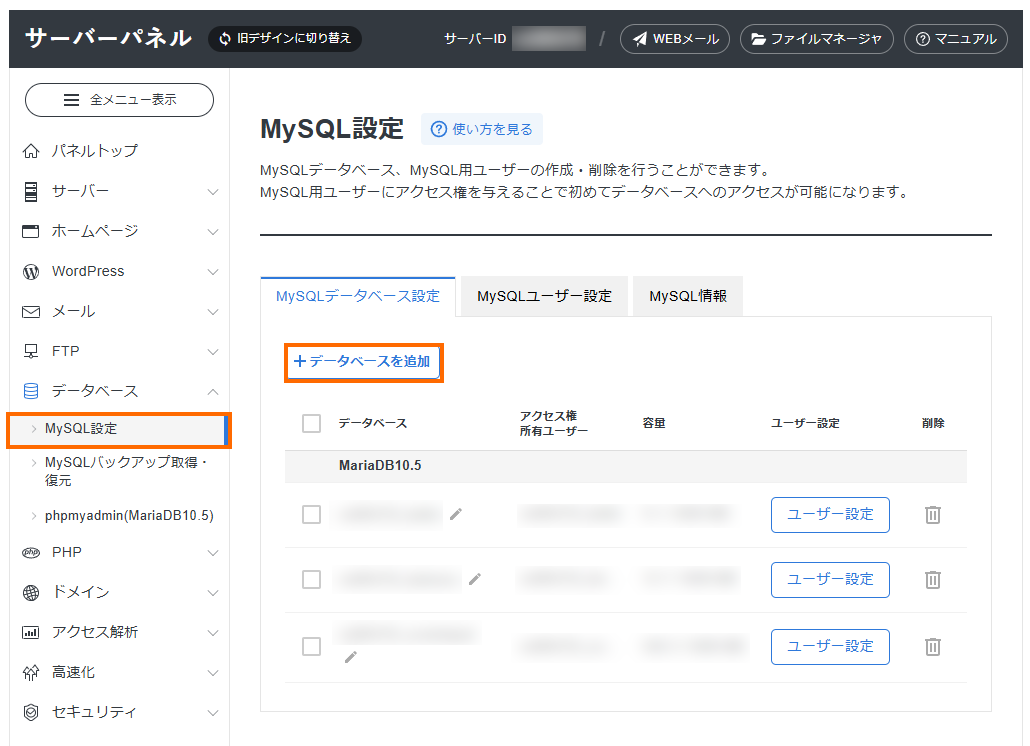Check the second database row checkbox

311,580
